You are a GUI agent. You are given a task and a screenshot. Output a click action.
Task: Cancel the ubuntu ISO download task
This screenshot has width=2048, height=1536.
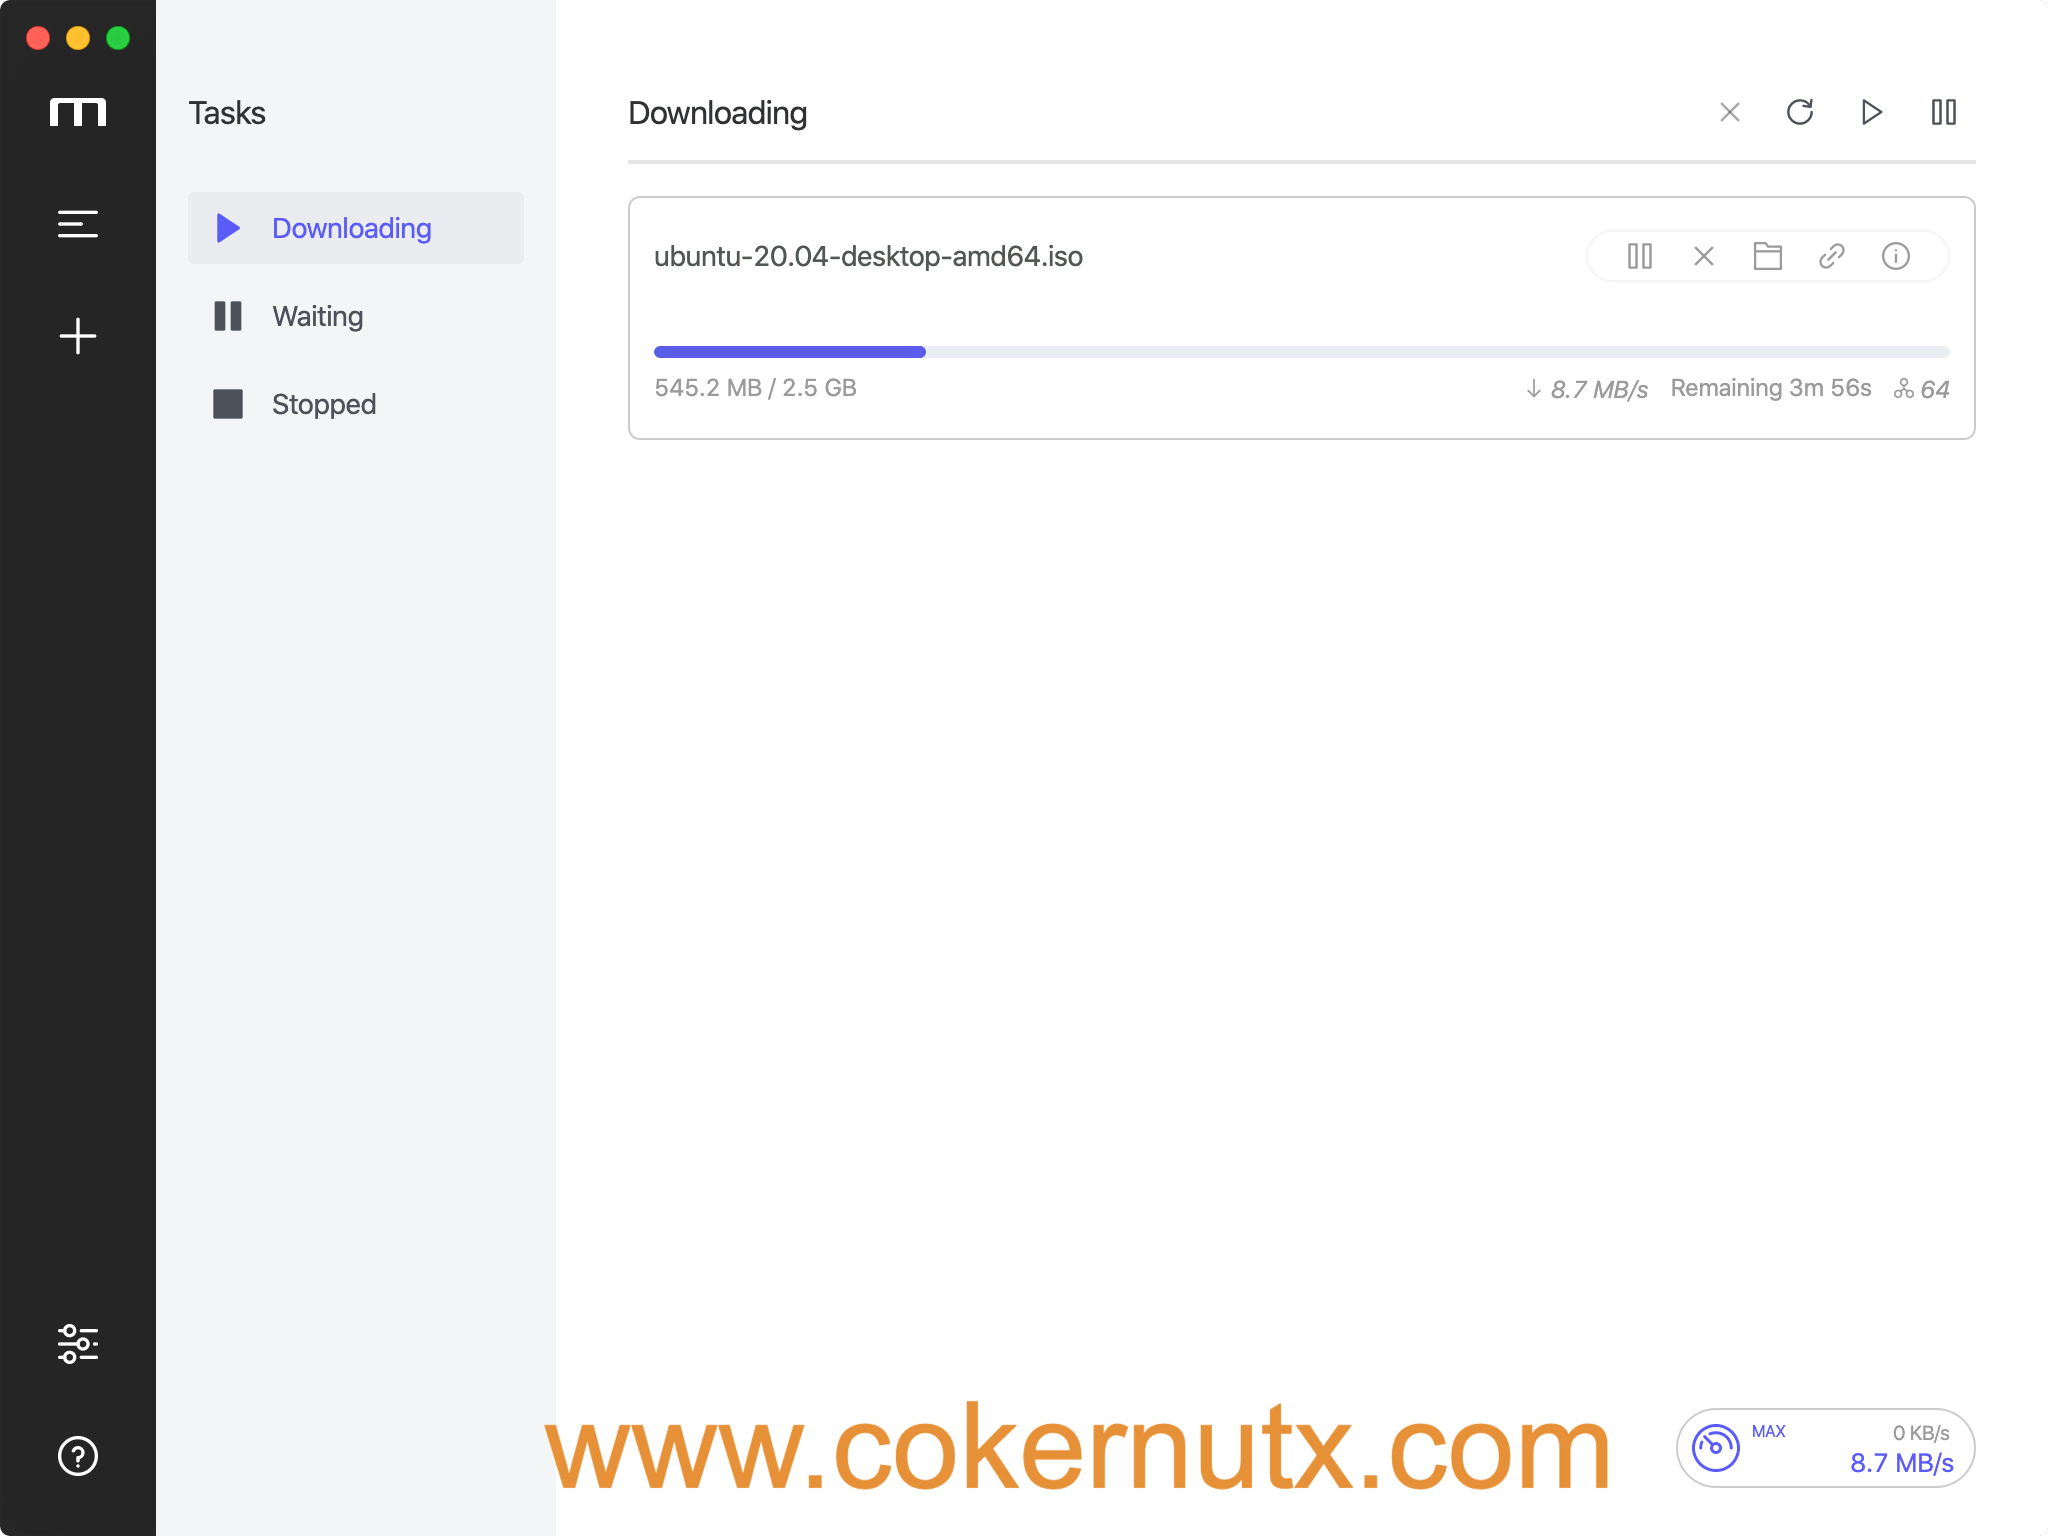pyautogui.click(x=1705, y=257)
